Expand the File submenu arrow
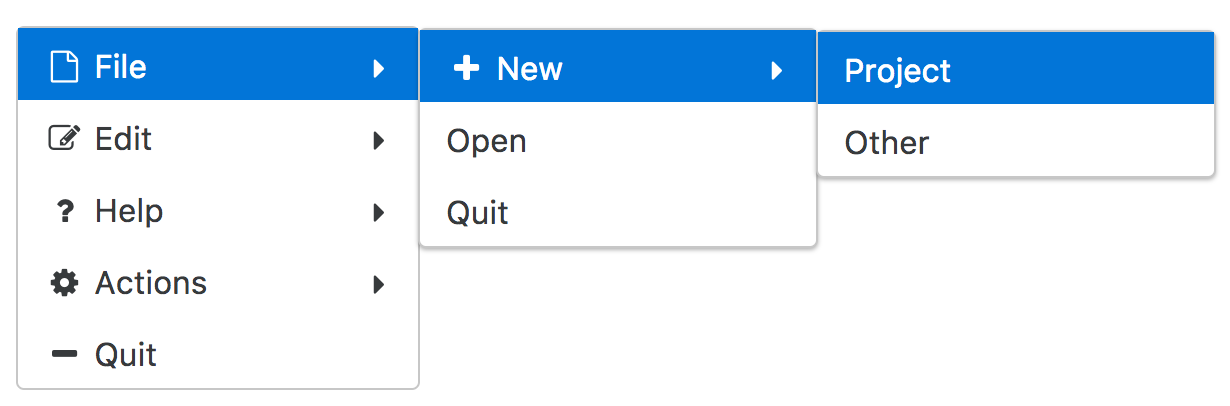The width and height of the screenshot is (1230, 406). [x=379, y=68]
